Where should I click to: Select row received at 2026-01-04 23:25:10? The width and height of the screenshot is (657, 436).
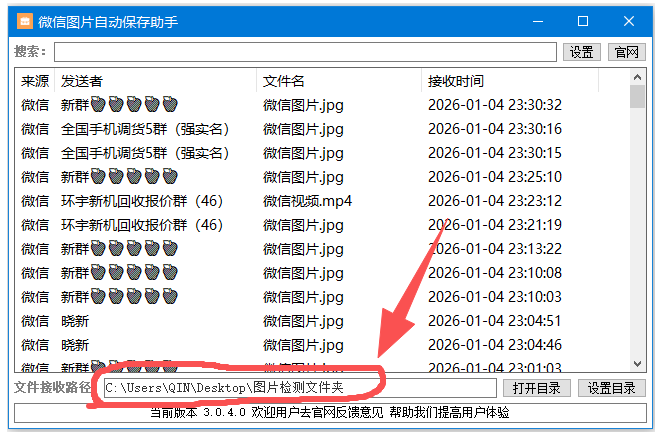pyautogui.click(x=323, y=177)
